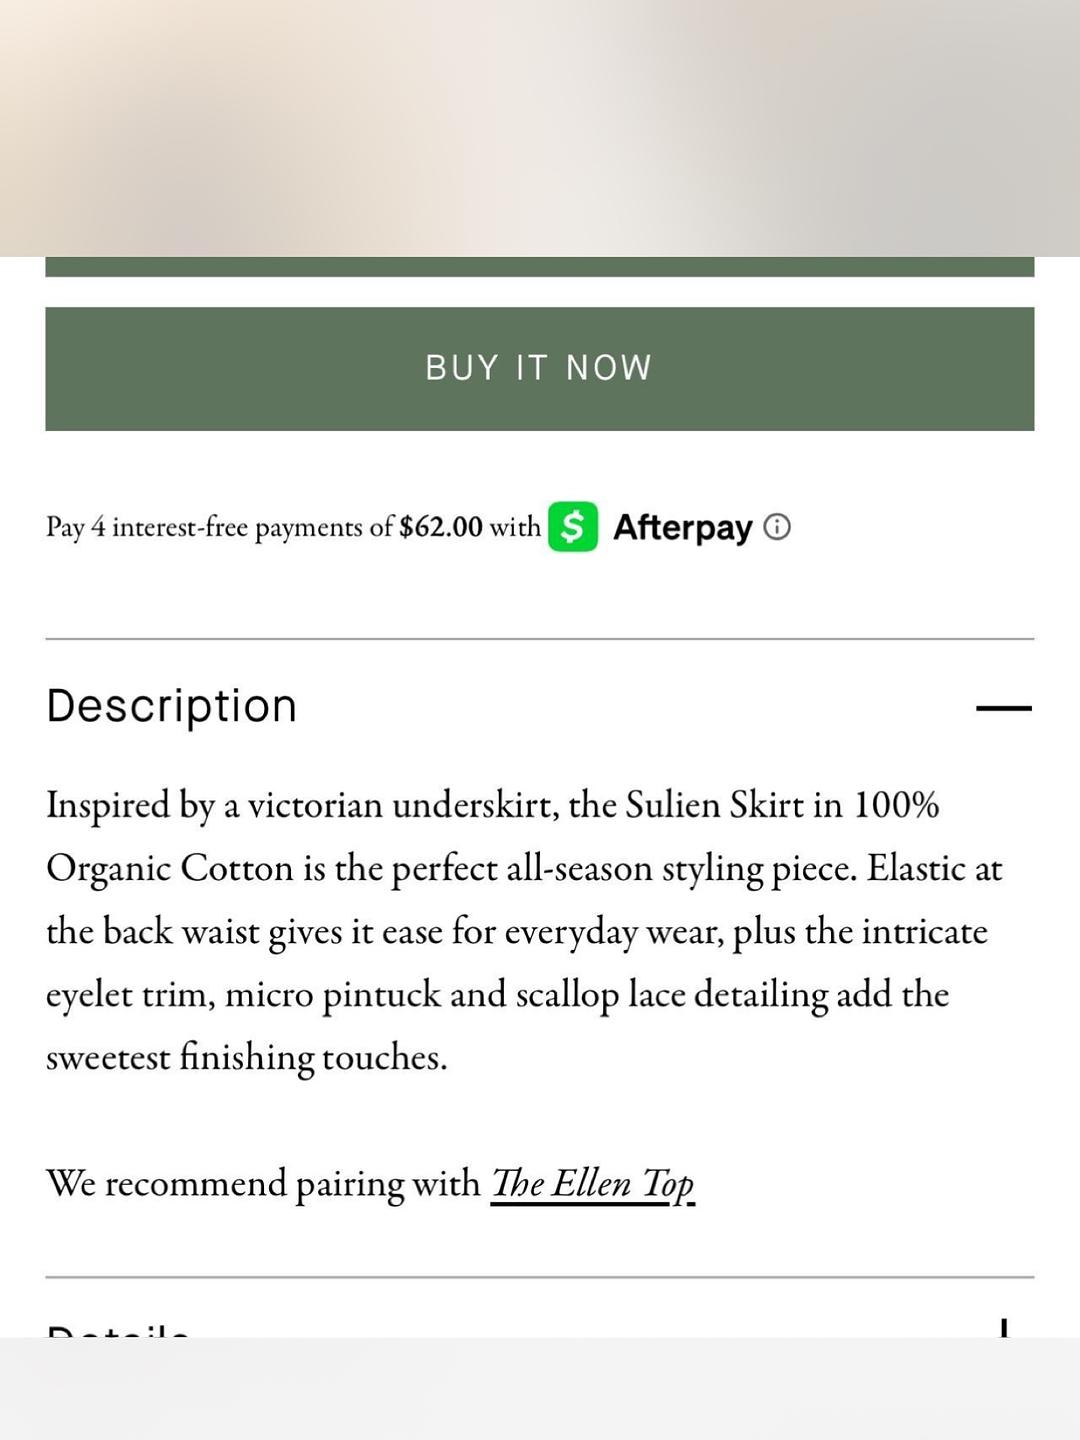This screenshot has height=1440, width=1080.
Task: Click the gray bar at screen bottom
Action: pyautogui.click(x=540, y=1389)
